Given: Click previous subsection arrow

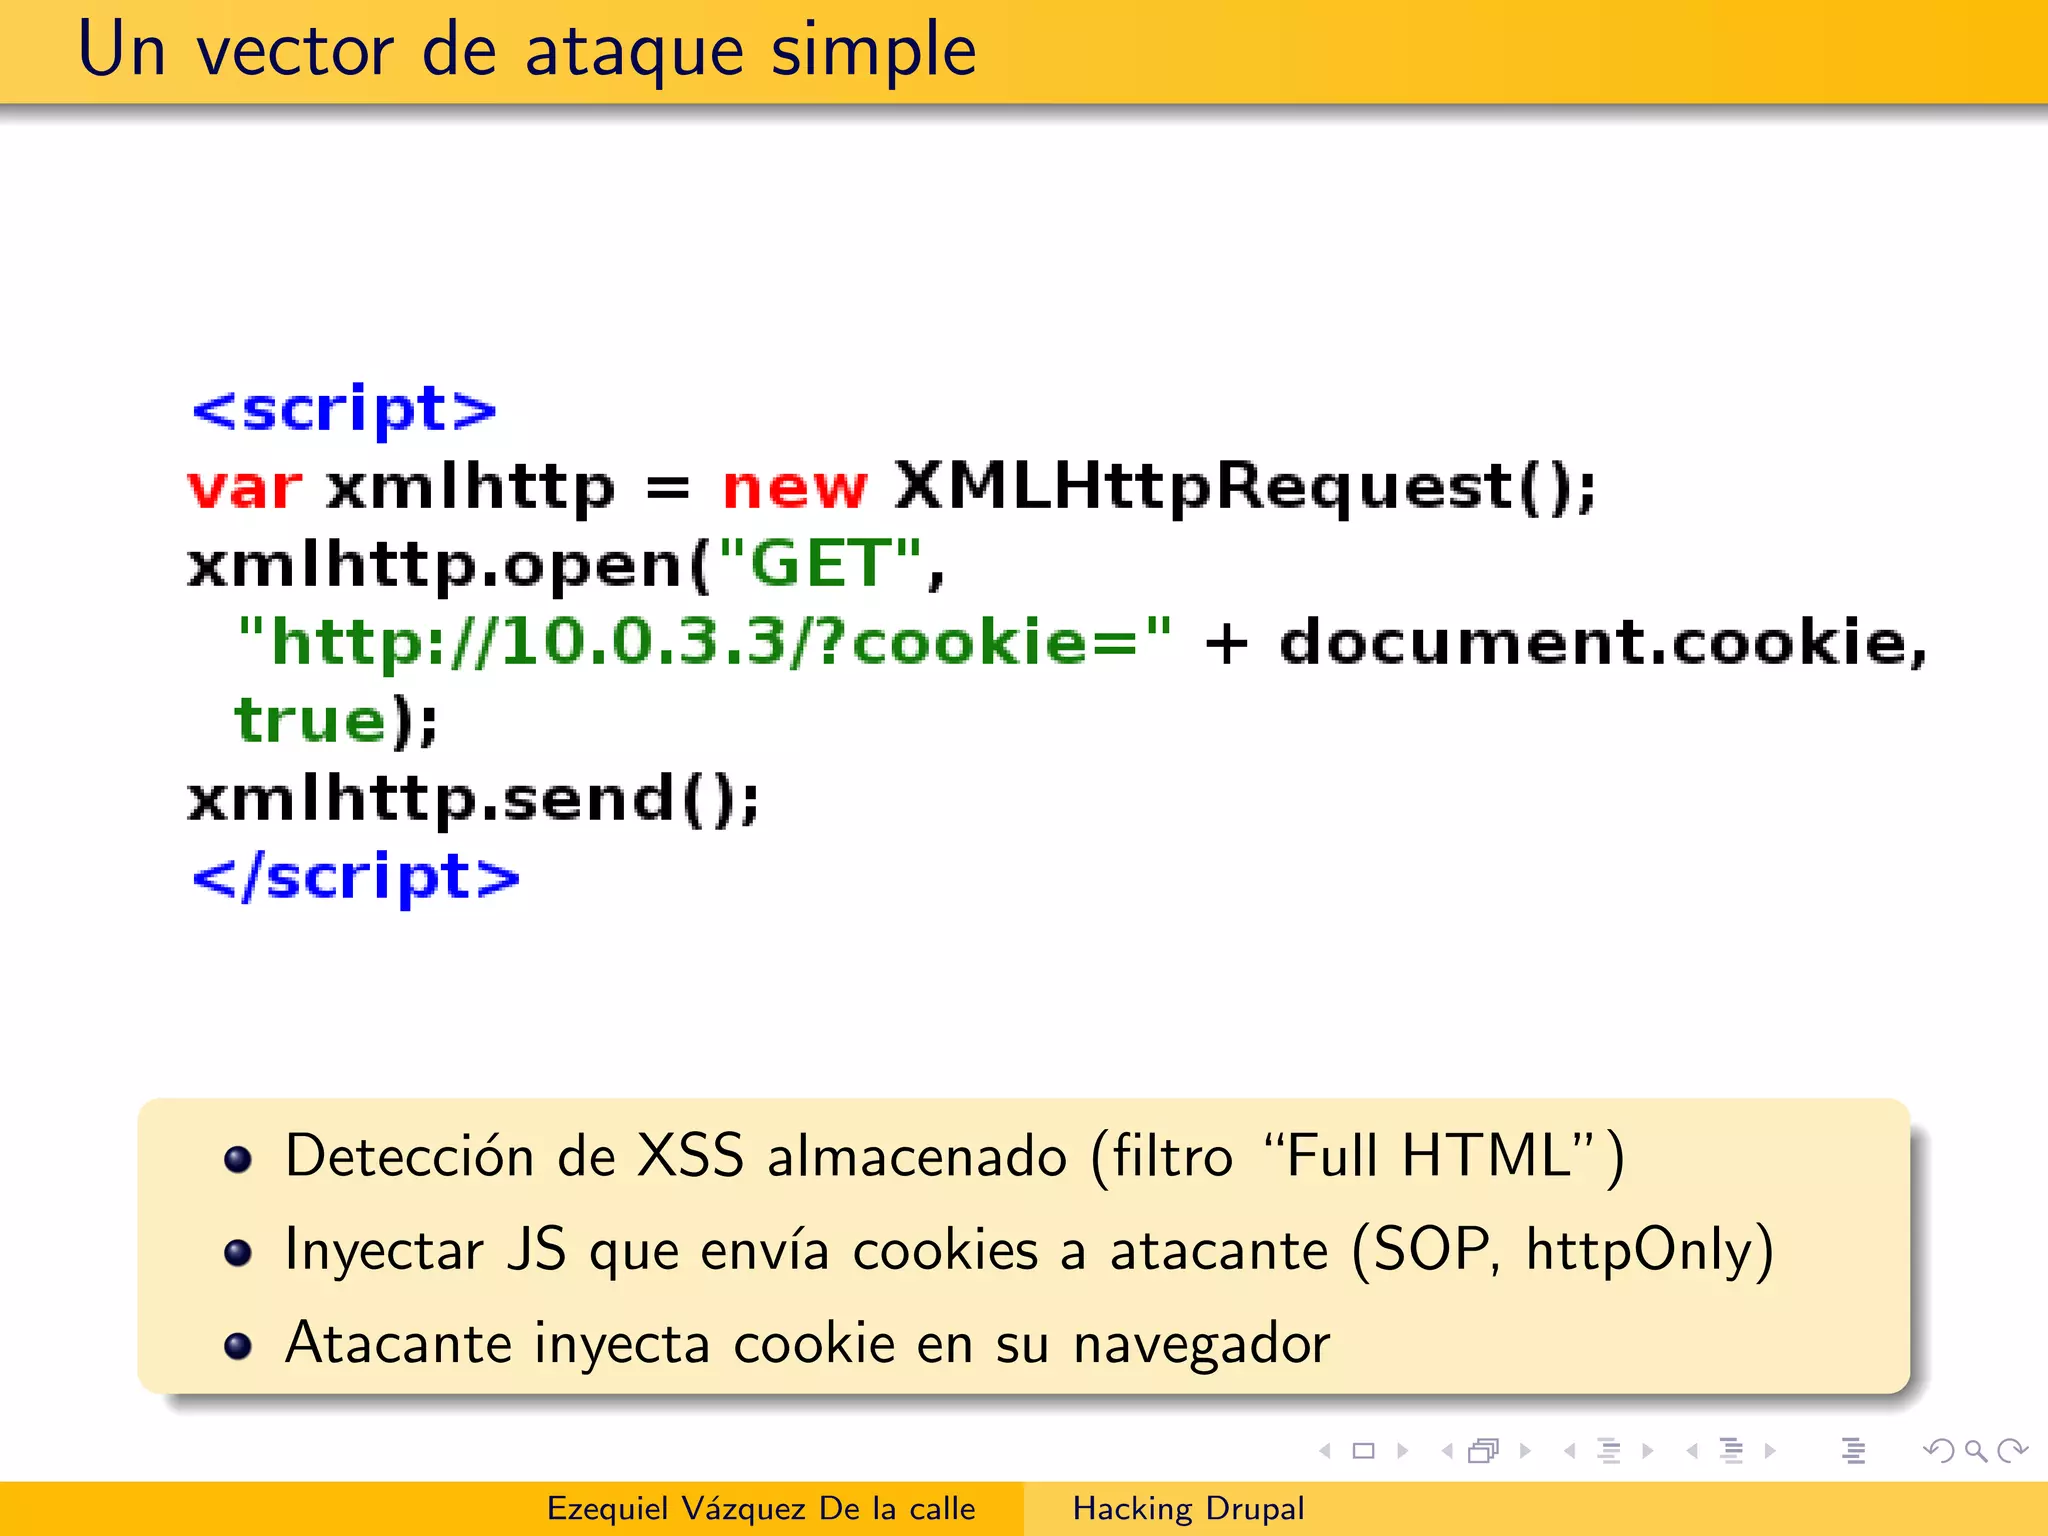Looking at the screenshot, I should [x=1570, y=1451].
